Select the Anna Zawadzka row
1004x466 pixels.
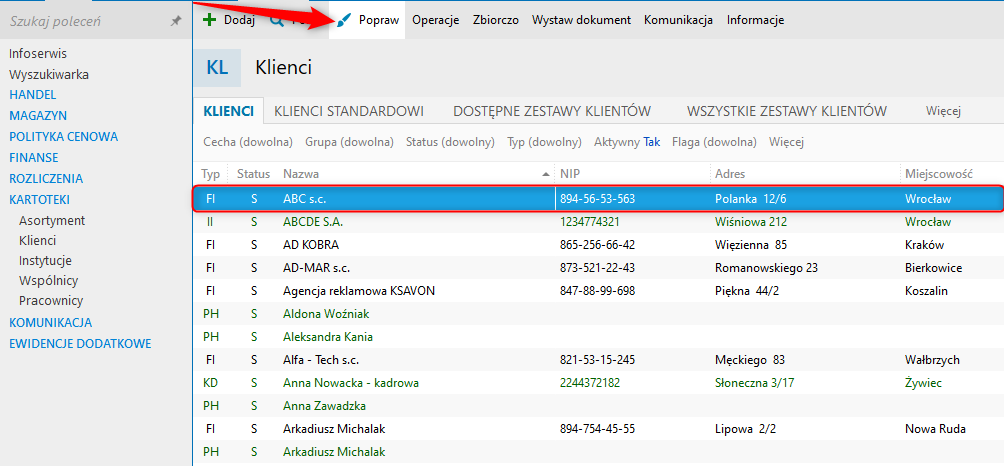598,406
